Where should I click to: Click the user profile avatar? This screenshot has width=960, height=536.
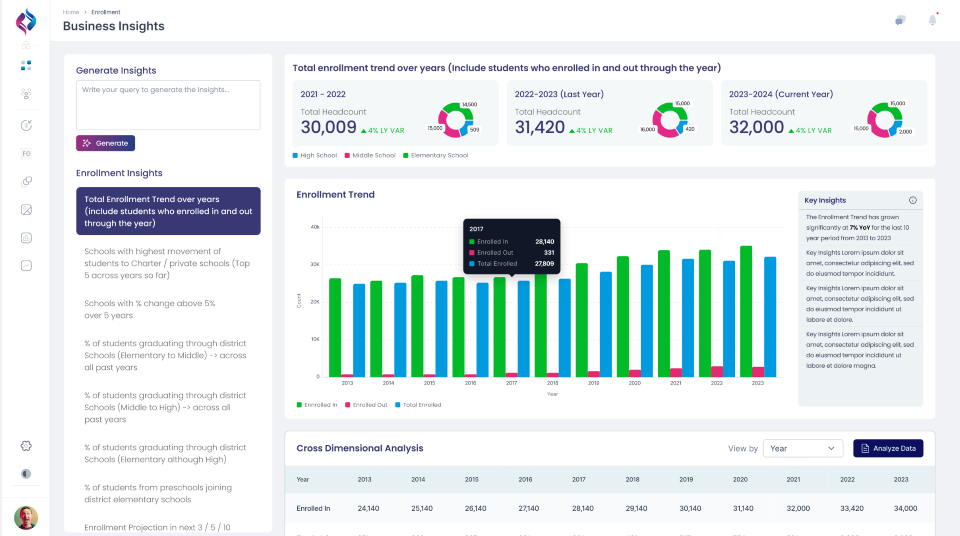coord(26,517)
